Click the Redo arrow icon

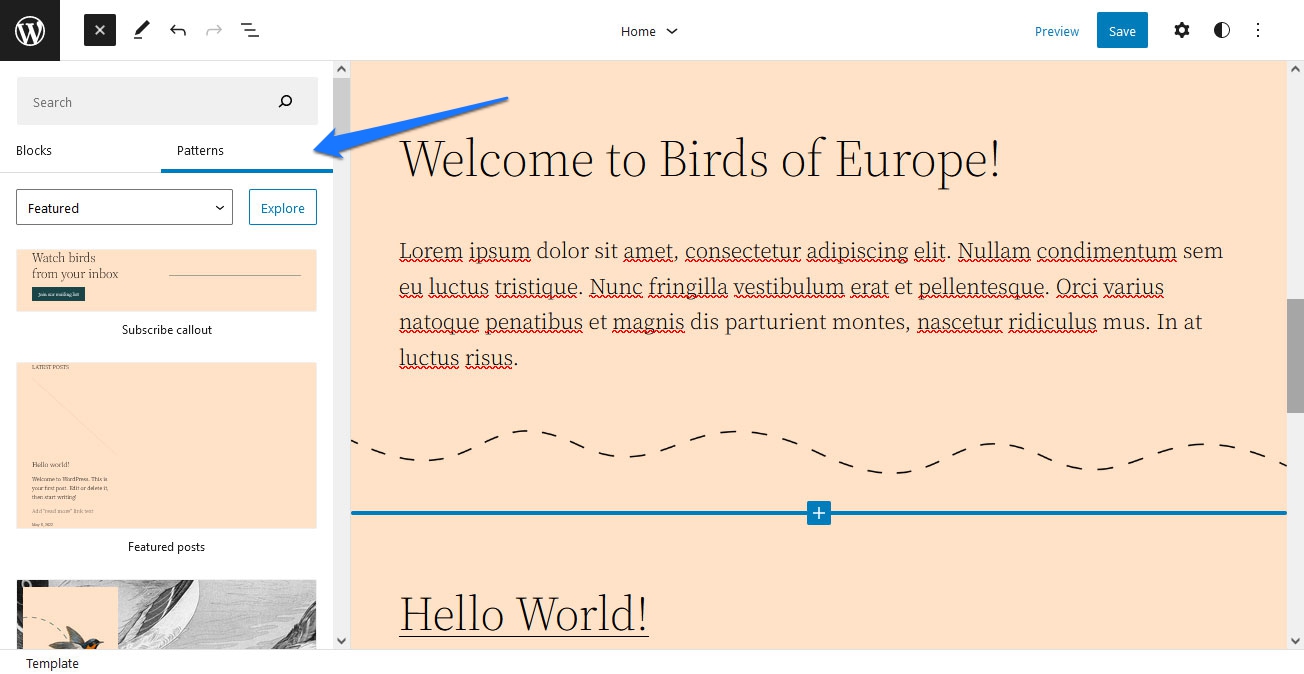click(214, 30)
